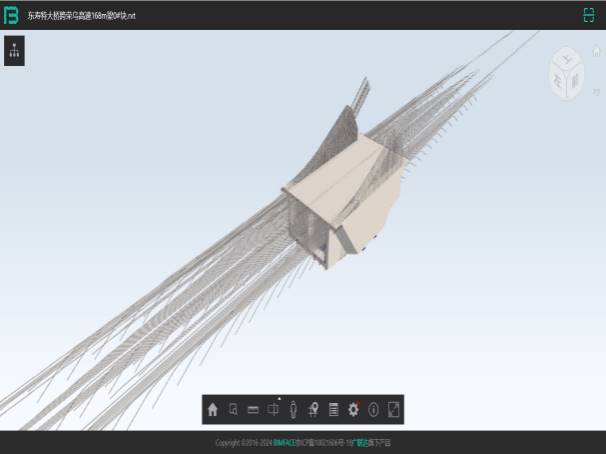Select the zoom rectangle tool
Viewport: 606px width, 454px height.
point(233,409)
